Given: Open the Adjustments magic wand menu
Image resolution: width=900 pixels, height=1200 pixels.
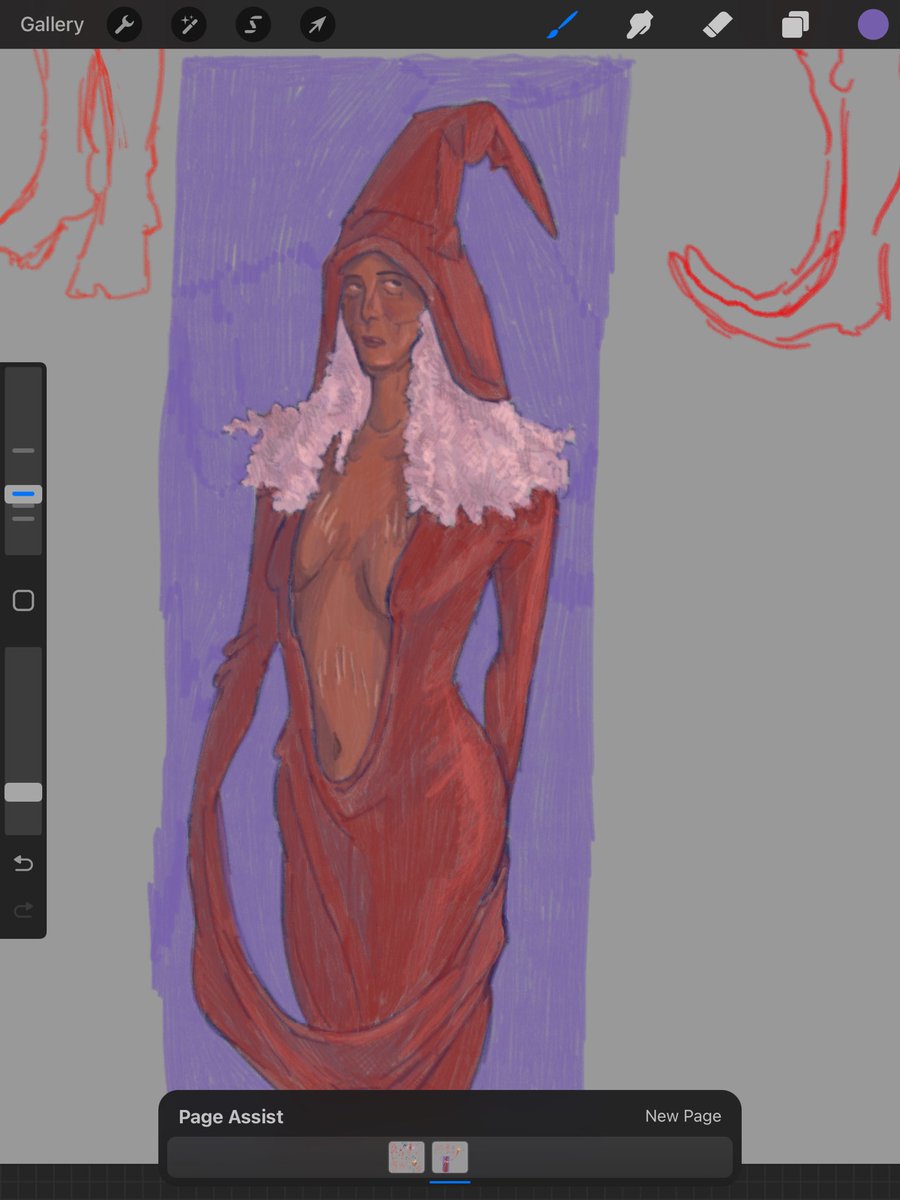Looking at the screenshot, I should click(x=188, y=24).
